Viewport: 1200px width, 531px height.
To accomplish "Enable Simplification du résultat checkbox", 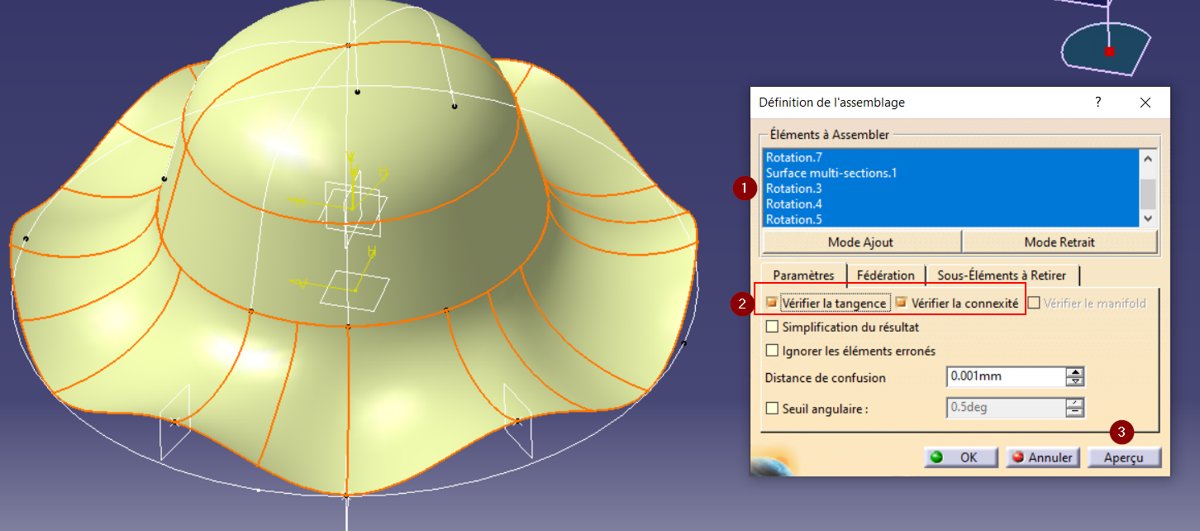I will (x=772, y=327).
